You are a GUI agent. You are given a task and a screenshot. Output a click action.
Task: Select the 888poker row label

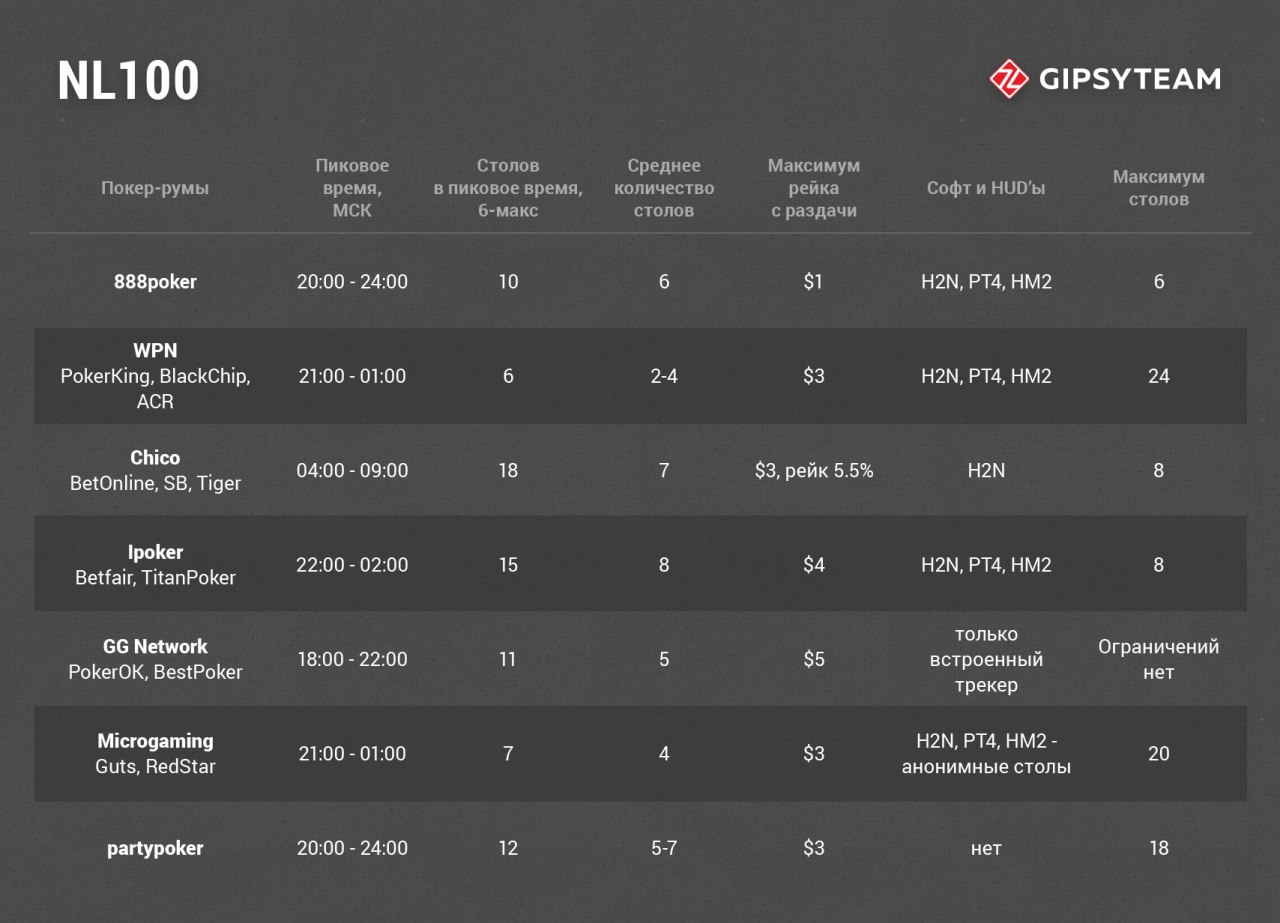[x=155, y=282]
